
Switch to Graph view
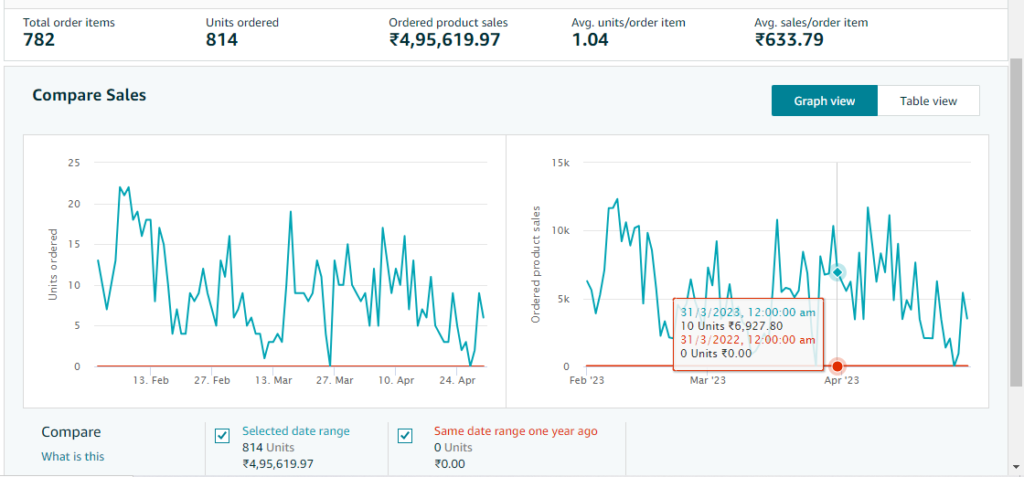pos(824,101)
